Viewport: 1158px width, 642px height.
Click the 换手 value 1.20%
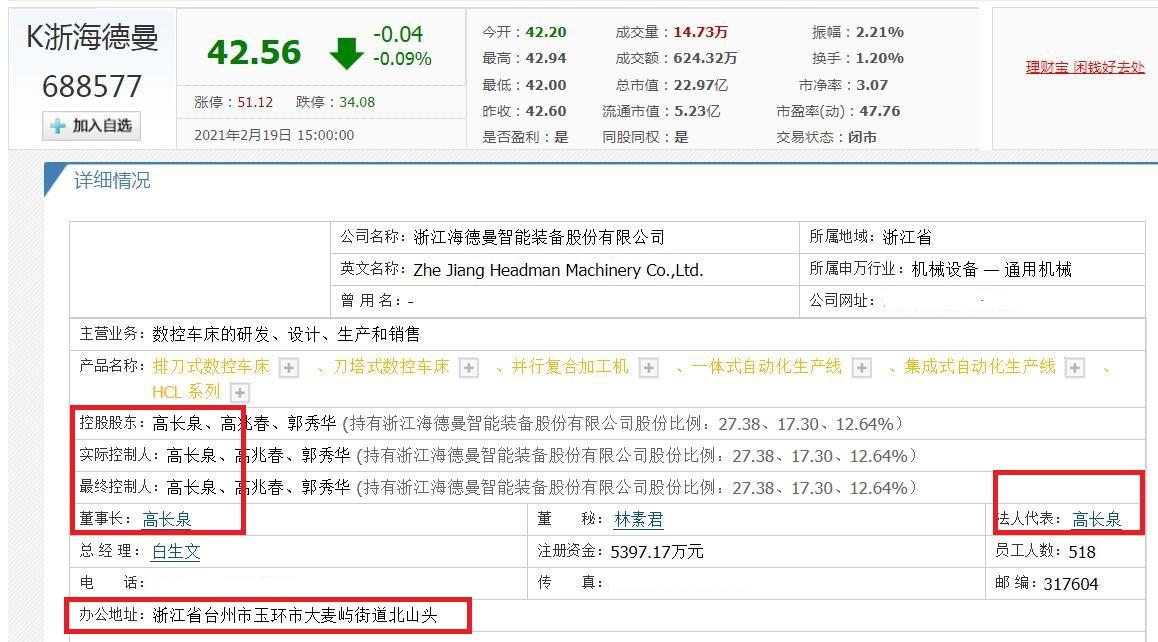point(880,58)
